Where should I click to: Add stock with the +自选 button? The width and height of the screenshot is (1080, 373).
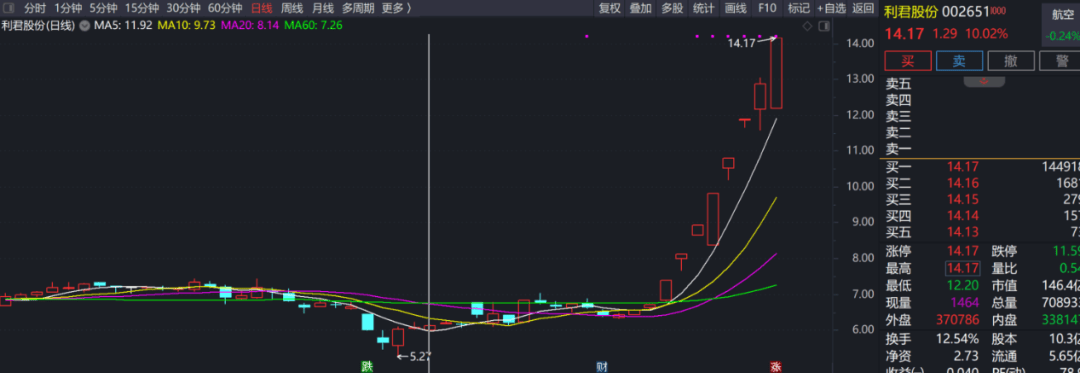coord(831,9)
